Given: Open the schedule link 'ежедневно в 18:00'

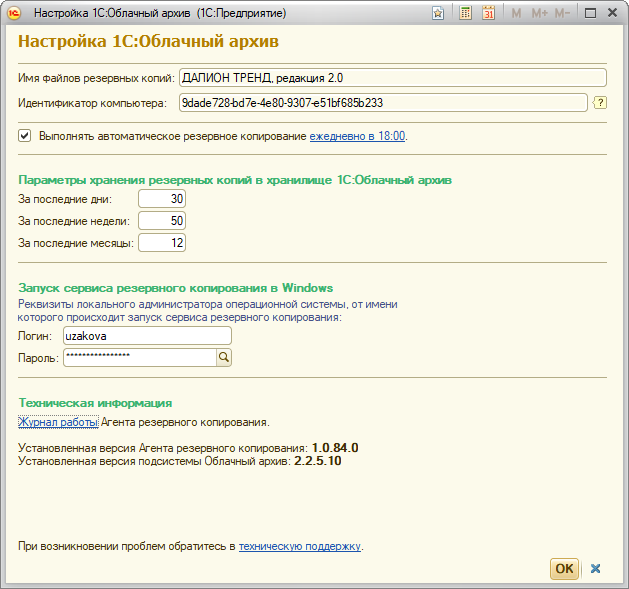Looking at the screenshot, I should click(357, 136).
